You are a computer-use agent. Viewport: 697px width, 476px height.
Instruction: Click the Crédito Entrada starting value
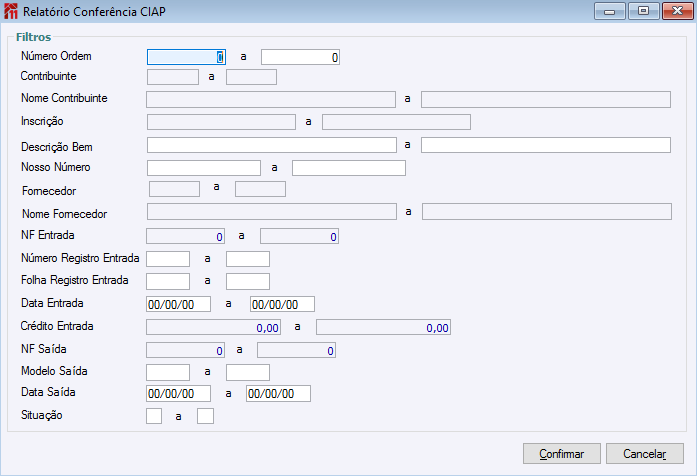(213, 327)
